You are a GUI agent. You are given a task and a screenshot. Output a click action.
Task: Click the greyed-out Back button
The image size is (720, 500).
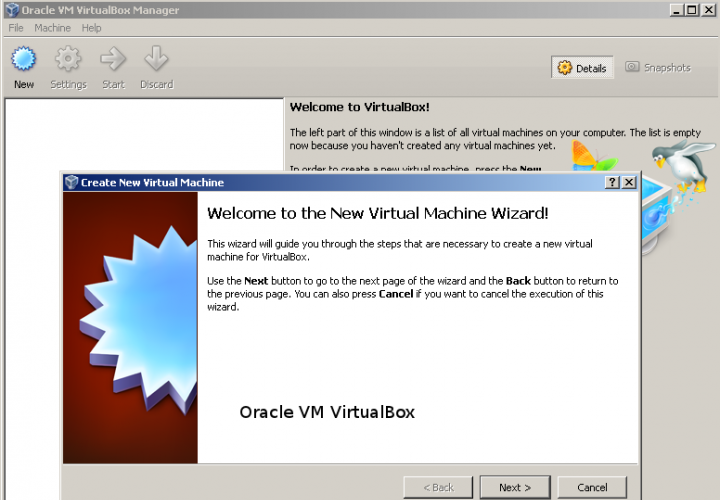click(x=437, y=487)
